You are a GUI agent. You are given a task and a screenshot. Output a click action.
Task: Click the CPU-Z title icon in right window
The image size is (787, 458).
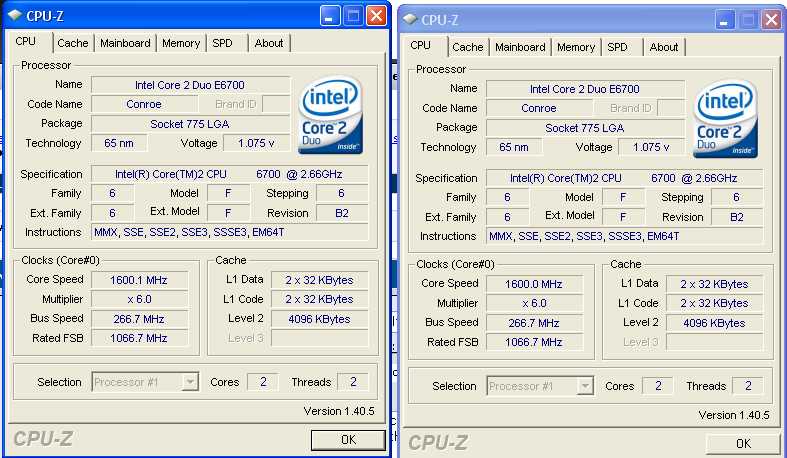410,20
